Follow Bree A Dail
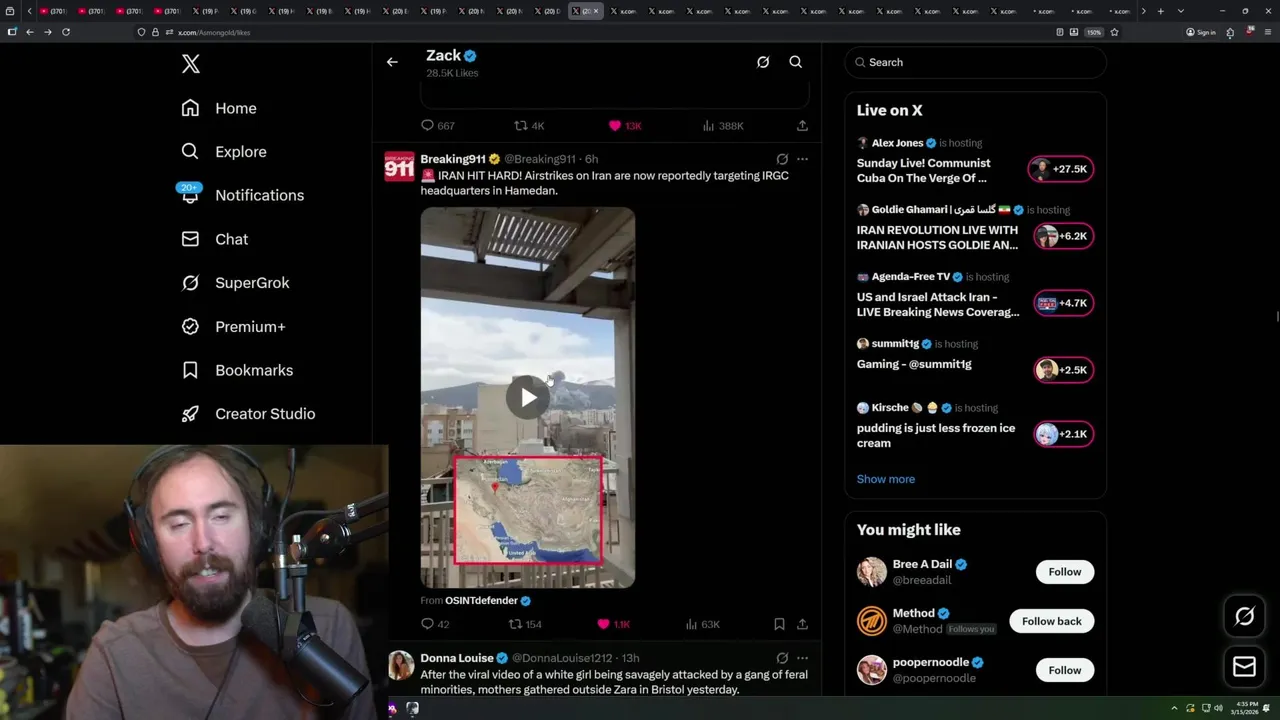Image resolution: width=1280 pixels, height=720 pixels. click(x=1065, y=572)
